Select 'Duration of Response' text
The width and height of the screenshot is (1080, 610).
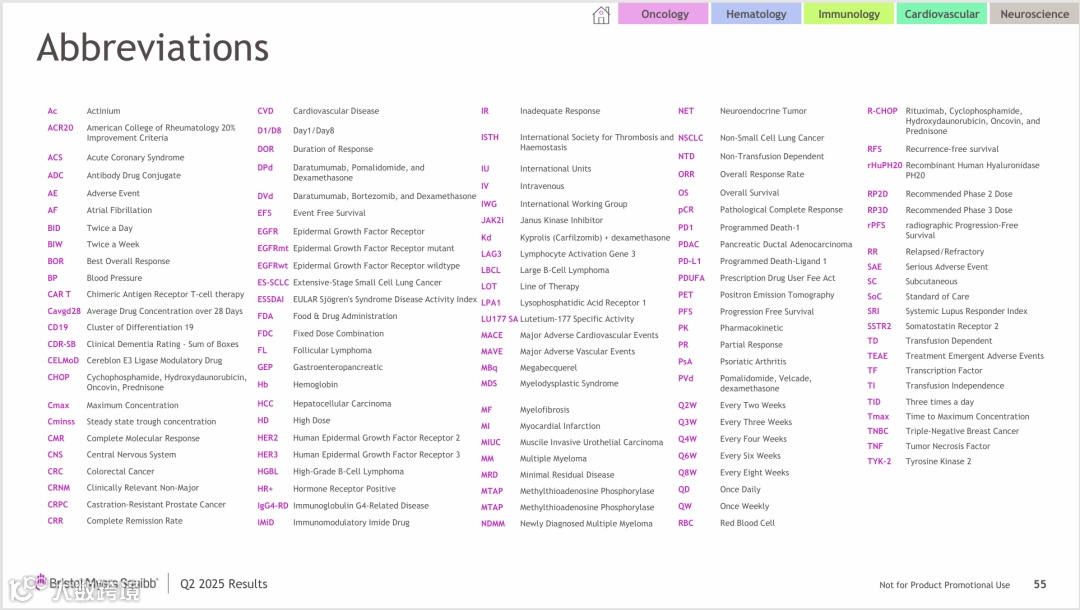tap(333, 149)
